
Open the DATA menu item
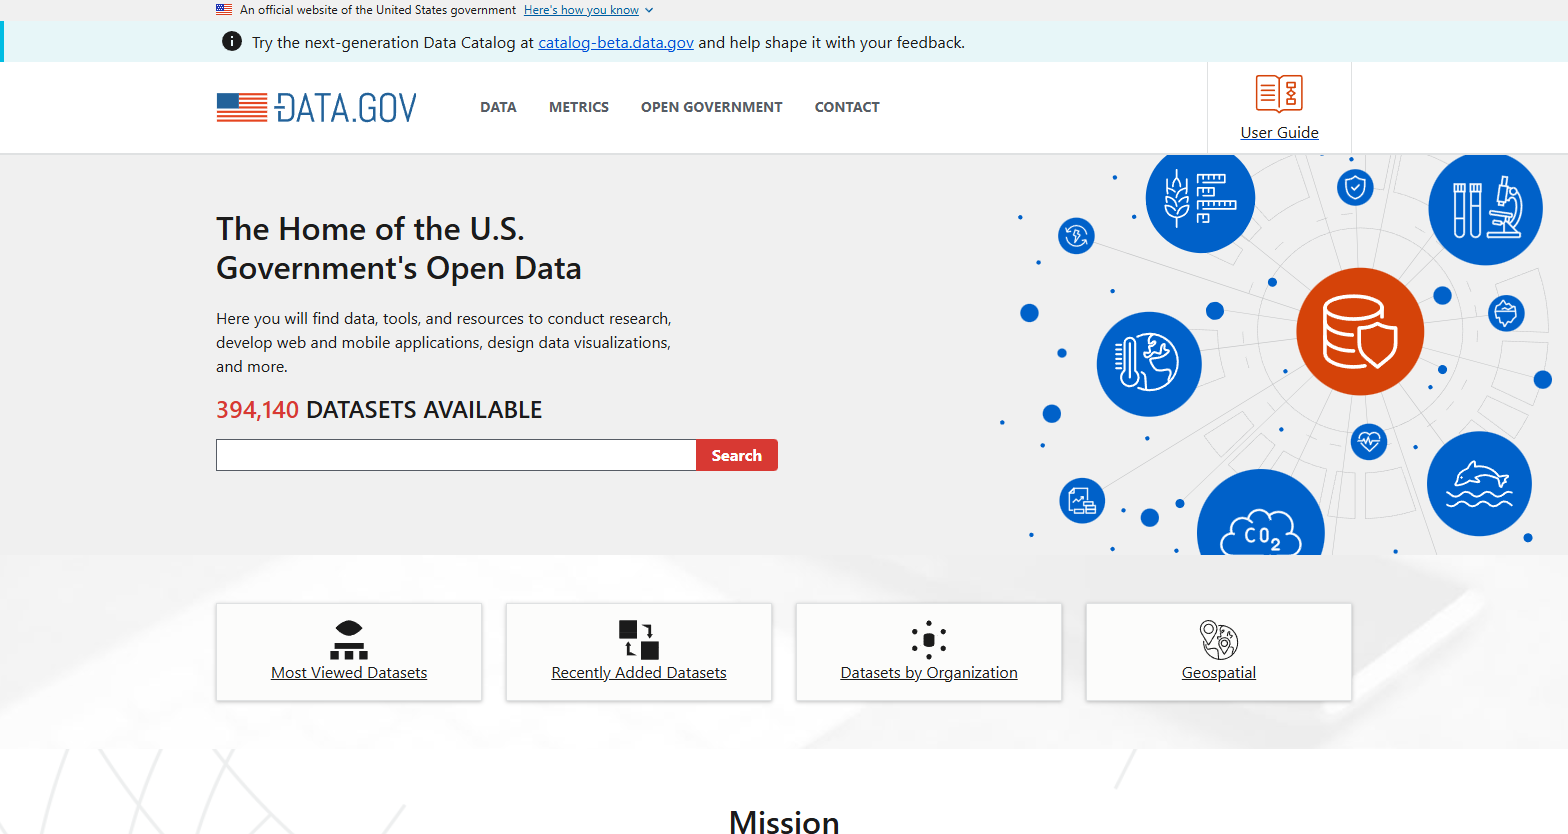[498, 107]
